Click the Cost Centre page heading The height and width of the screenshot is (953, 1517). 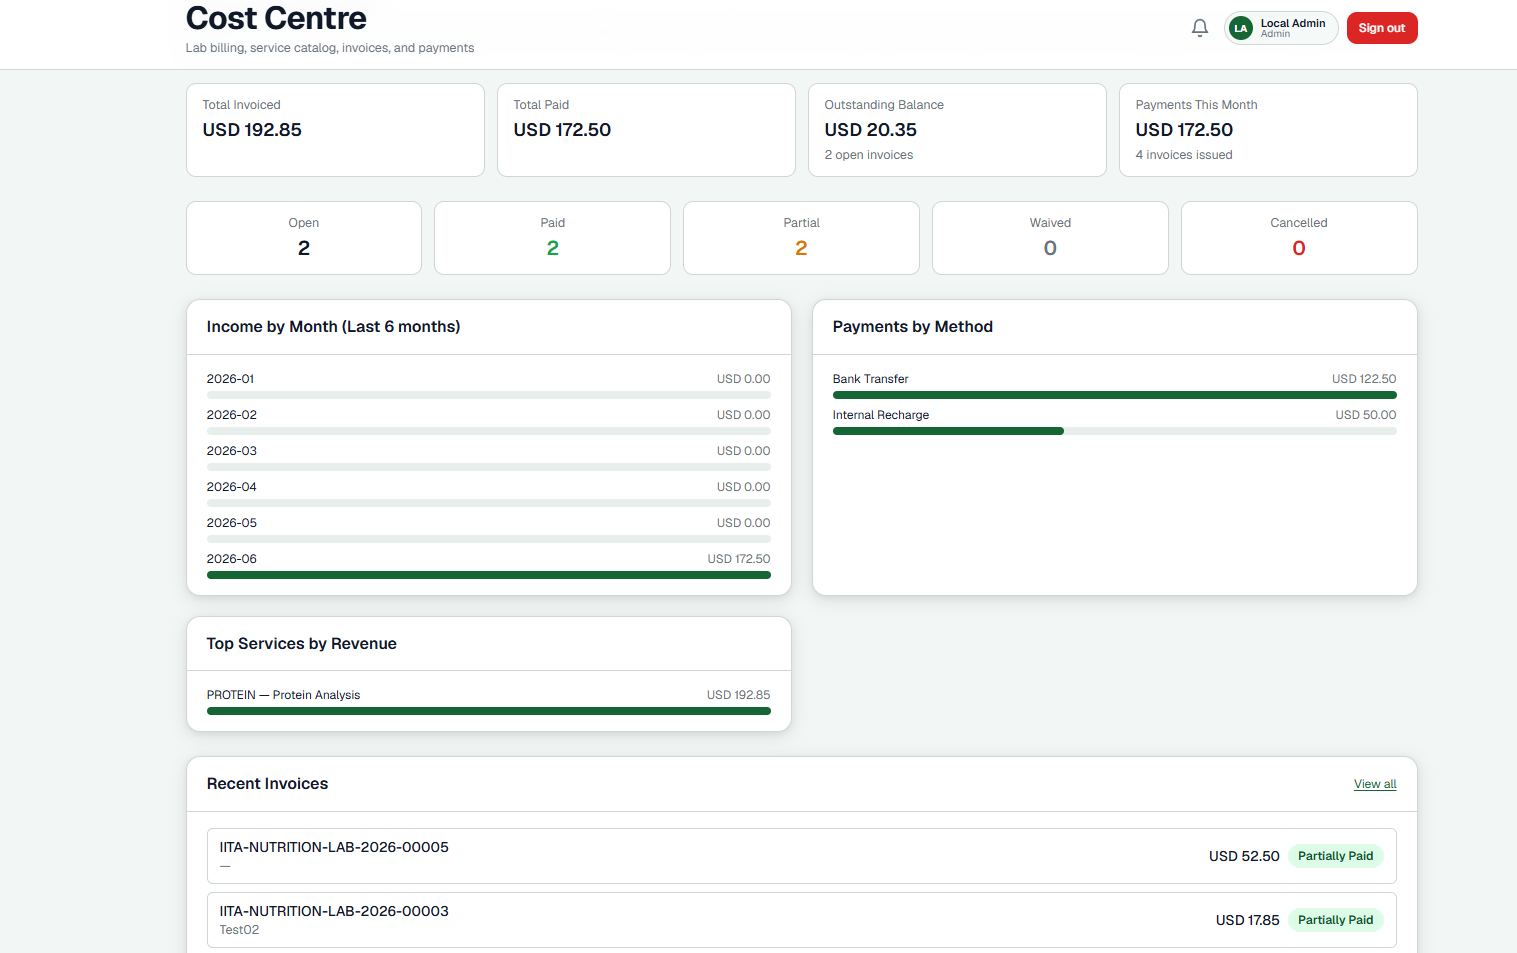(x=276, y=18)
